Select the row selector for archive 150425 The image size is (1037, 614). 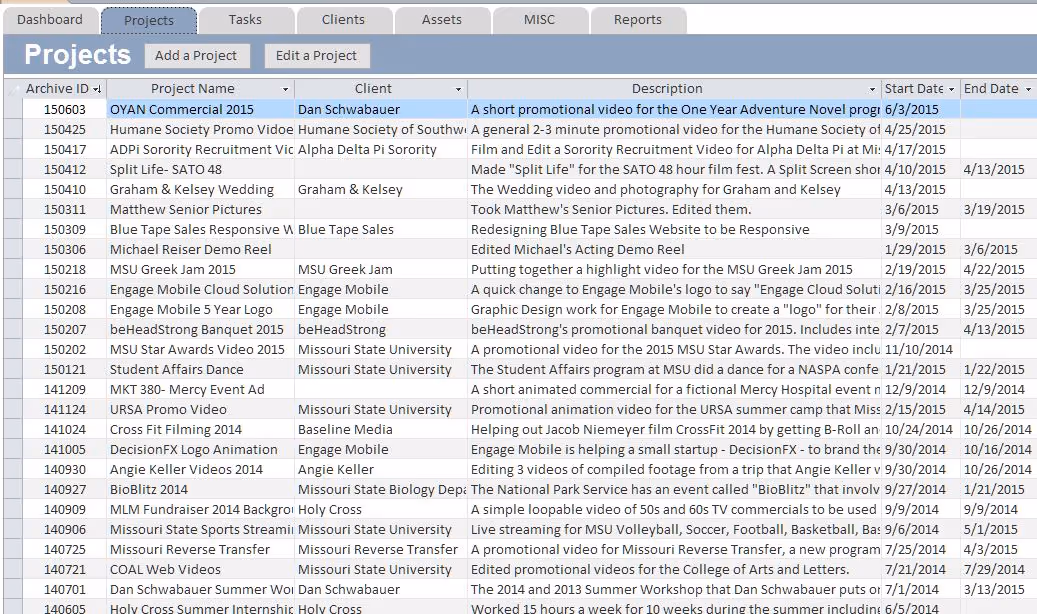point(13,129)
